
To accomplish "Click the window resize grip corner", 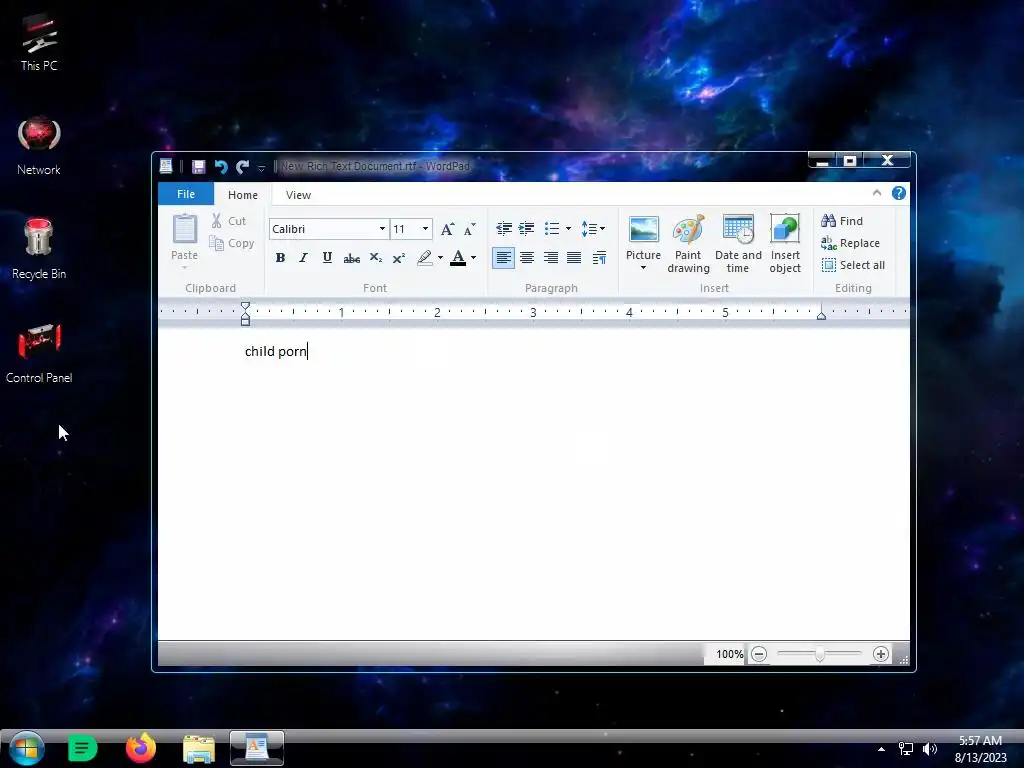I will 904,660.
